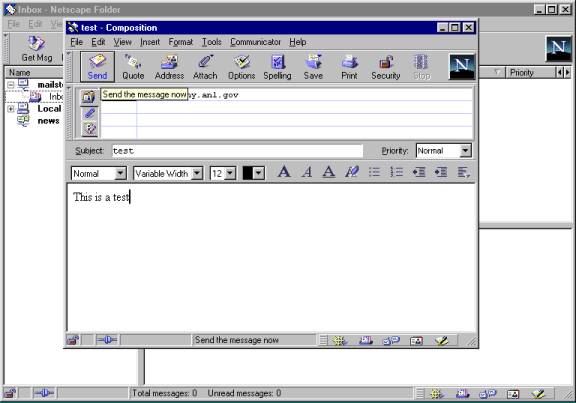Click the Netscape logo in the Inbox window

[558, 48]
